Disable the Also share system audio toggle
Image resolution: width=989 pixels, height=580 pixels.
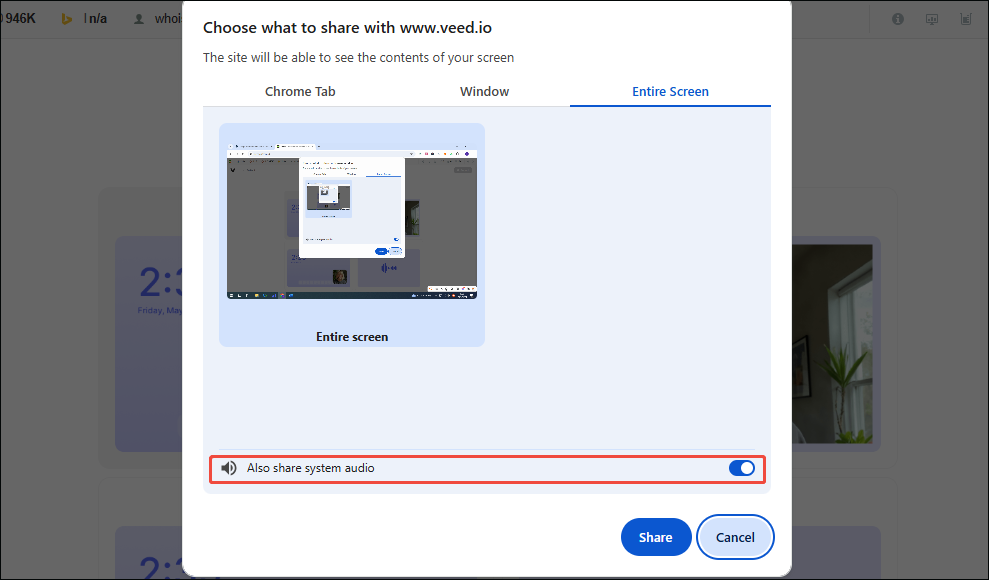pyautogui.click(x=742, y=467)
